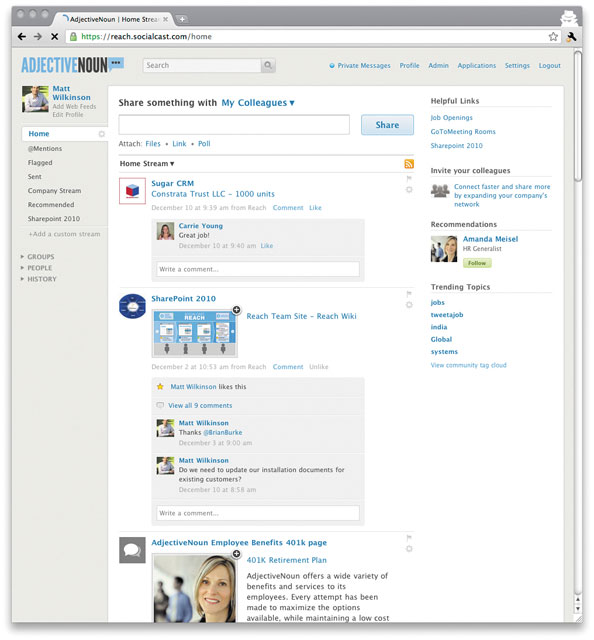Click the Share button
Screen dimensions: 594x640
pyautogui.click(x=387, y=125)
